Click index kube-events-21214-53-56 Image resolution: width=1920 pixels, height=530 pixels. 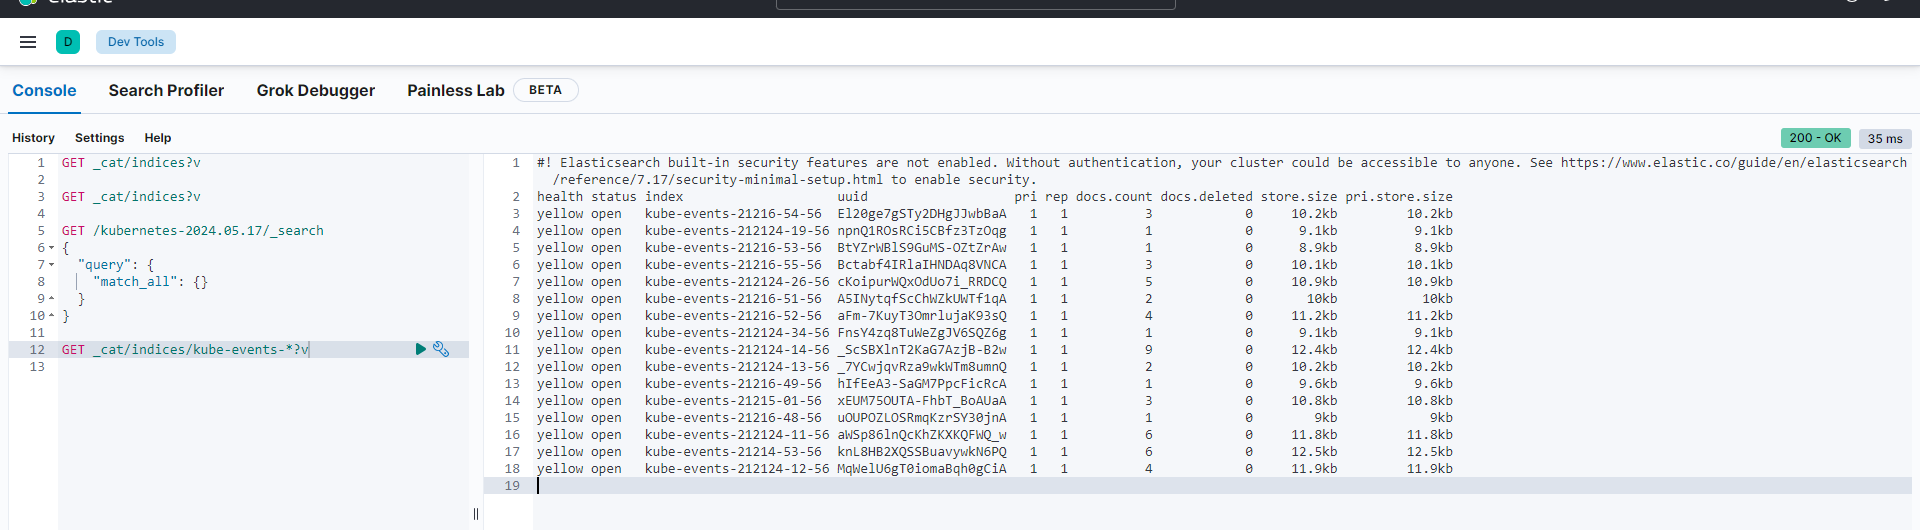click(x=733, y=451)
